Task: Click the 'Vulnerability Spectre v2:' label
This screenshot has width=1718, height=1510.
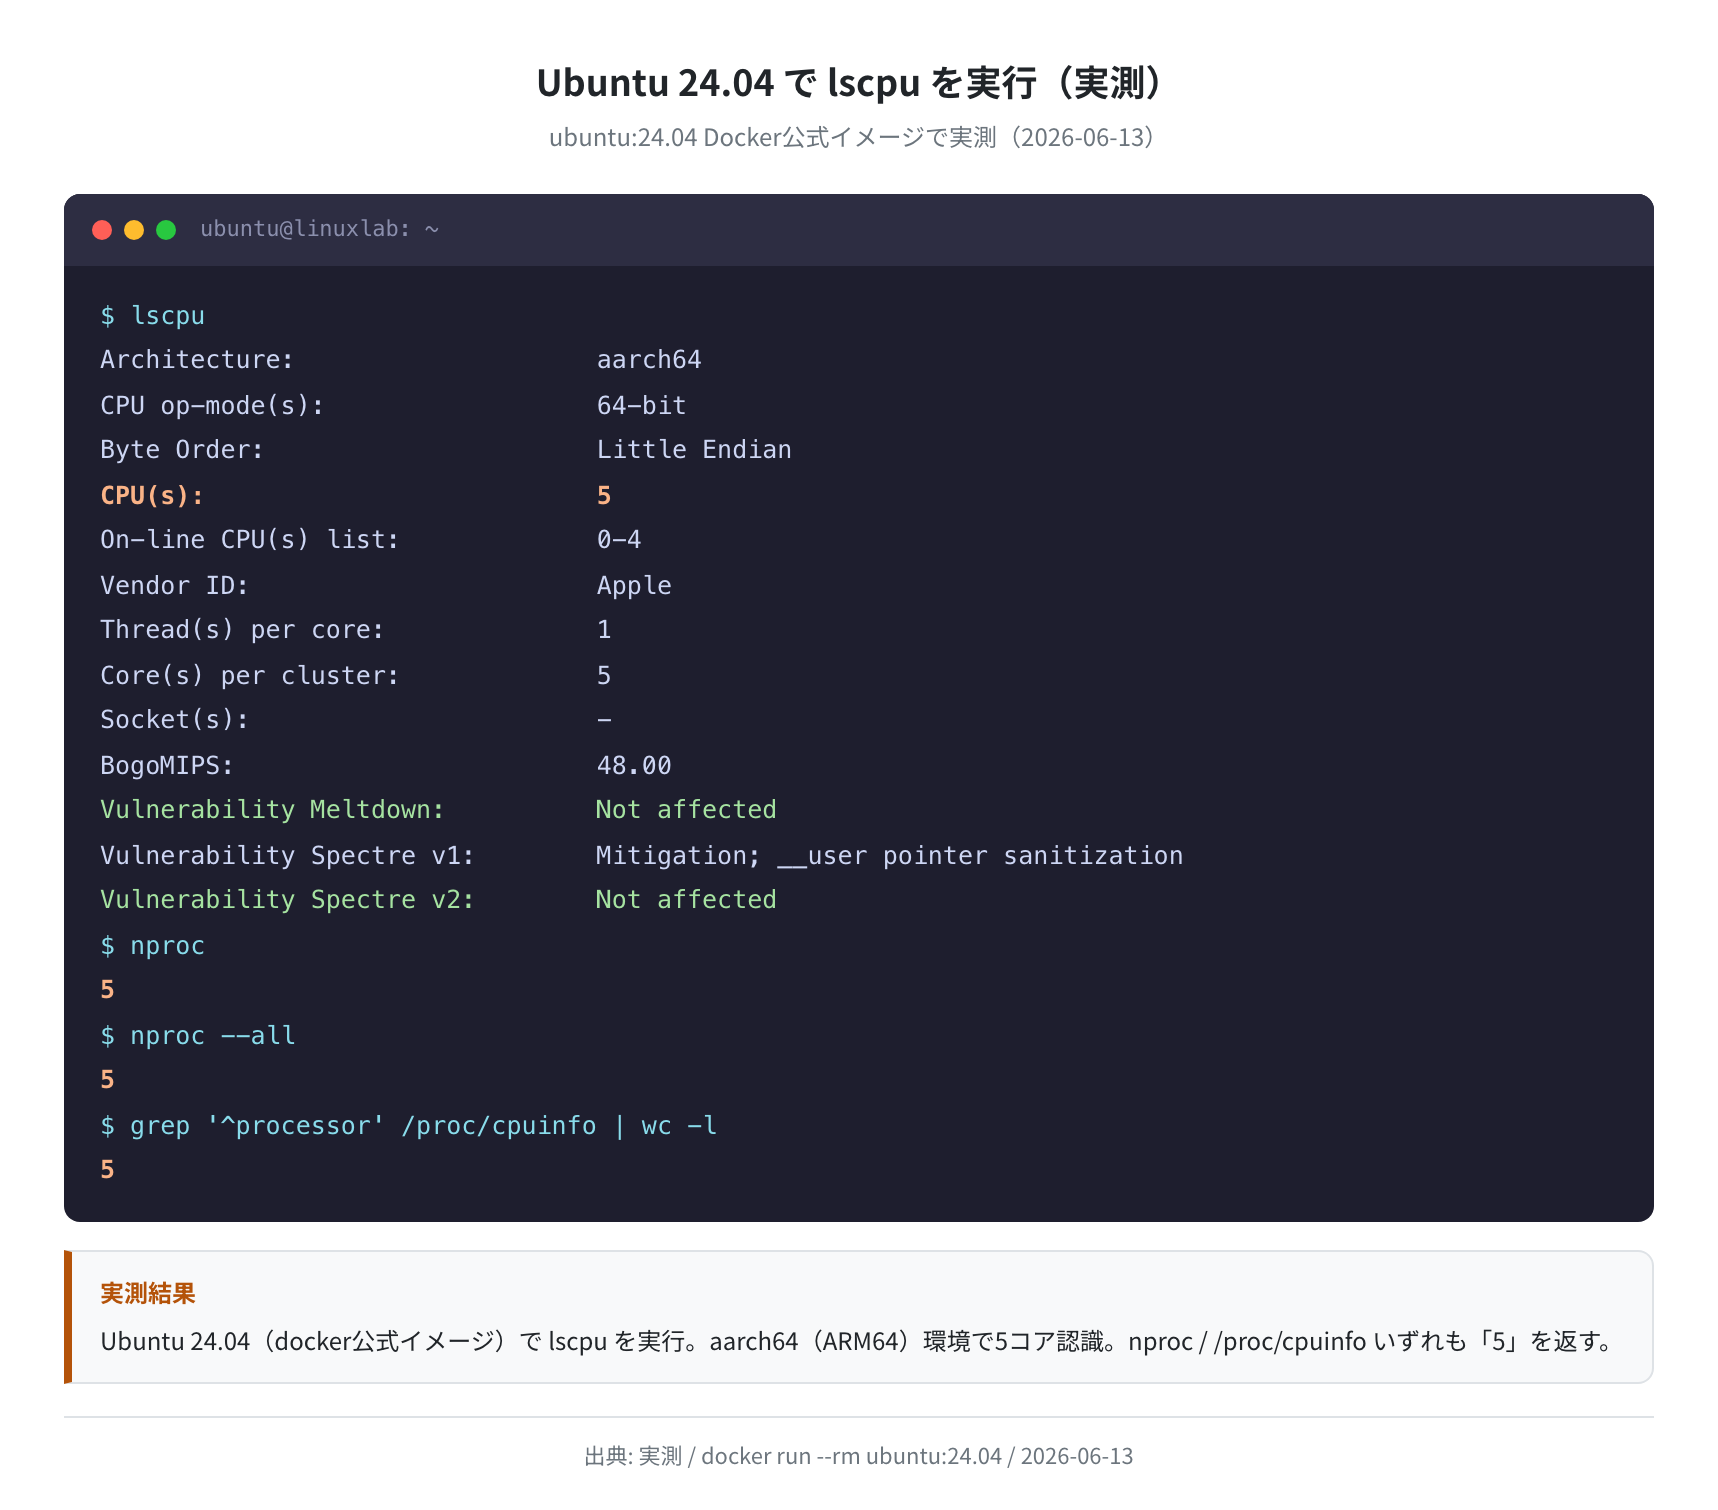Action: (x=287, y=900)
